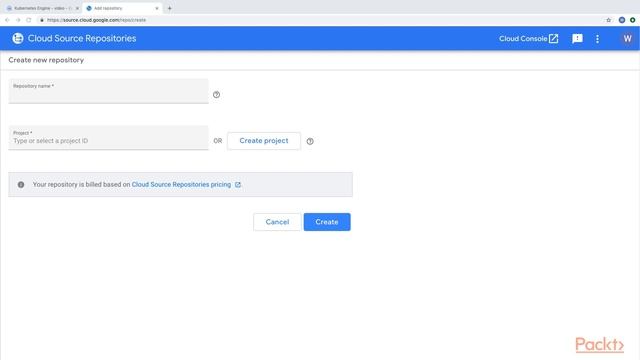Open the three-dot more options menu

[x=598, y=39]
